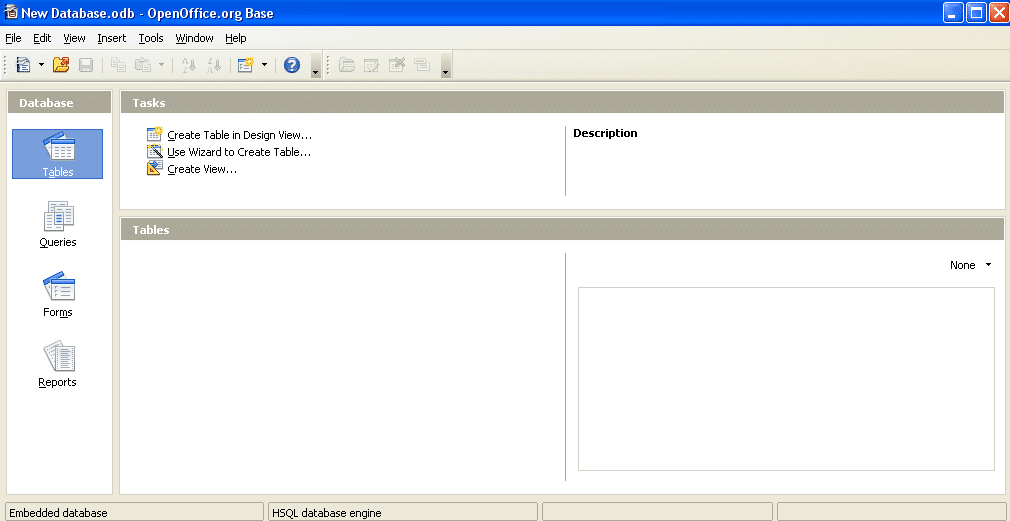Open the New Form dropdown arrow
1010x521 pixels.
pos(264,64)
